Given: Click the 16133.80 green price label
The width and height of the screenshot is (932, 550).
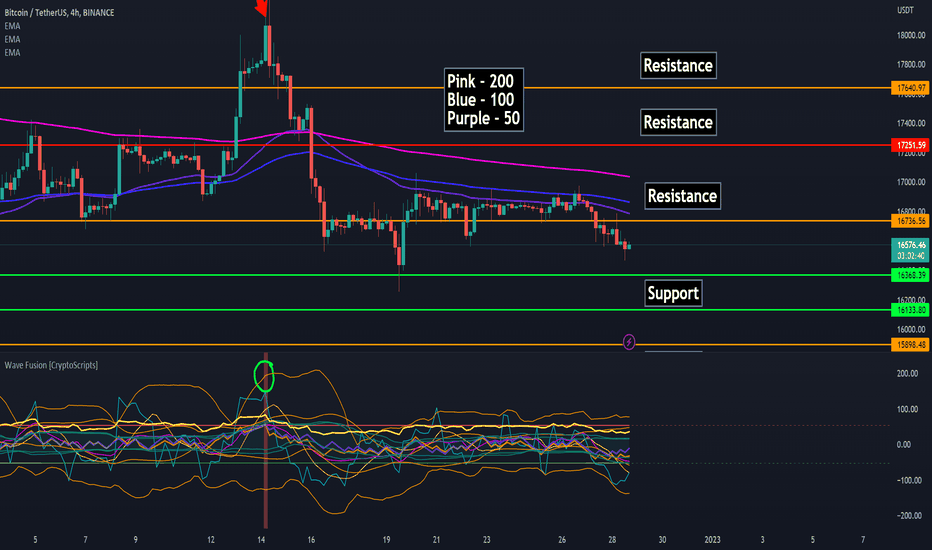Looking at the screenshot, I should (x=910, y=310).
